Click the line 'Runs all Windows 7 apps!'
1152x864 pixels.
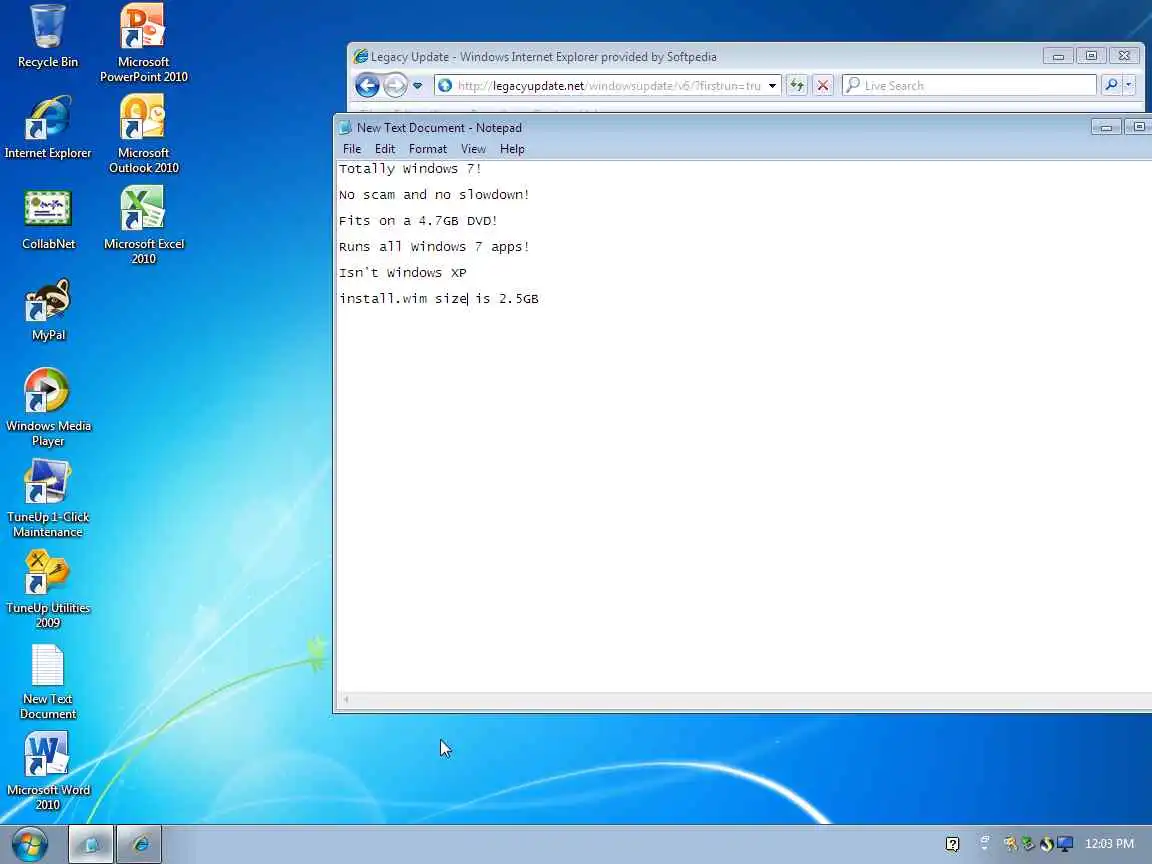[434, 247]
